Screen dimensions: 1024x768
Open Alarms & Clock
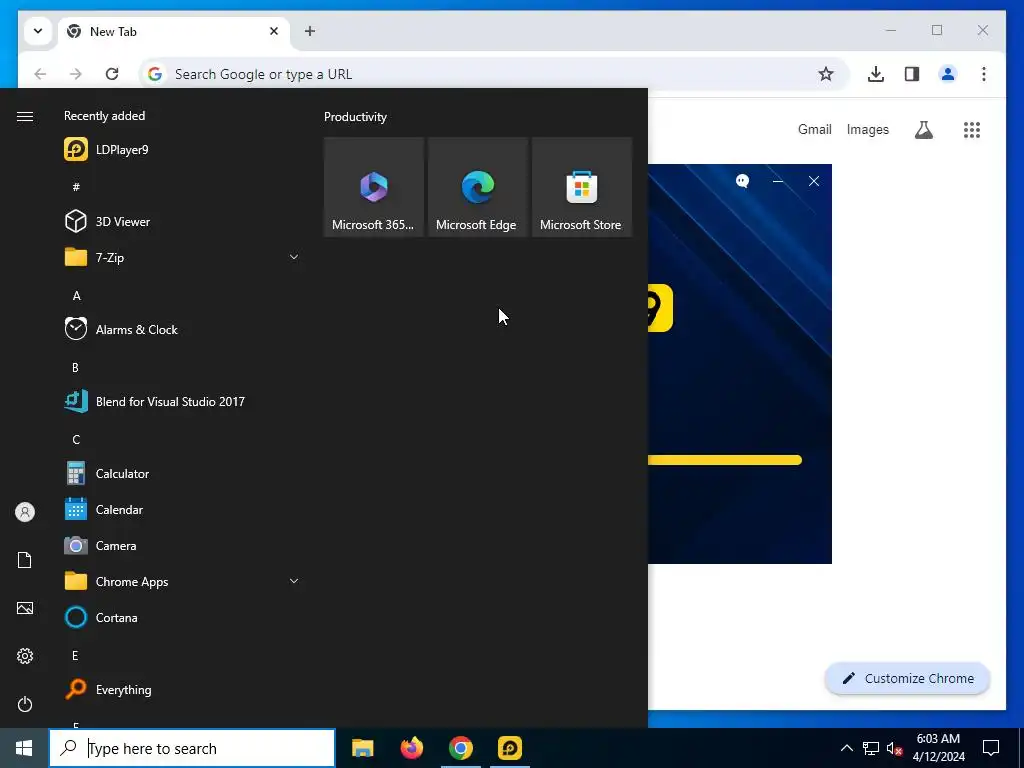183,329
